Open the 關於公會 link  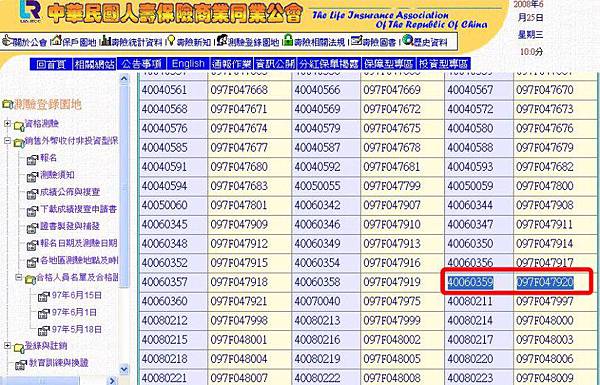(29, 42)
